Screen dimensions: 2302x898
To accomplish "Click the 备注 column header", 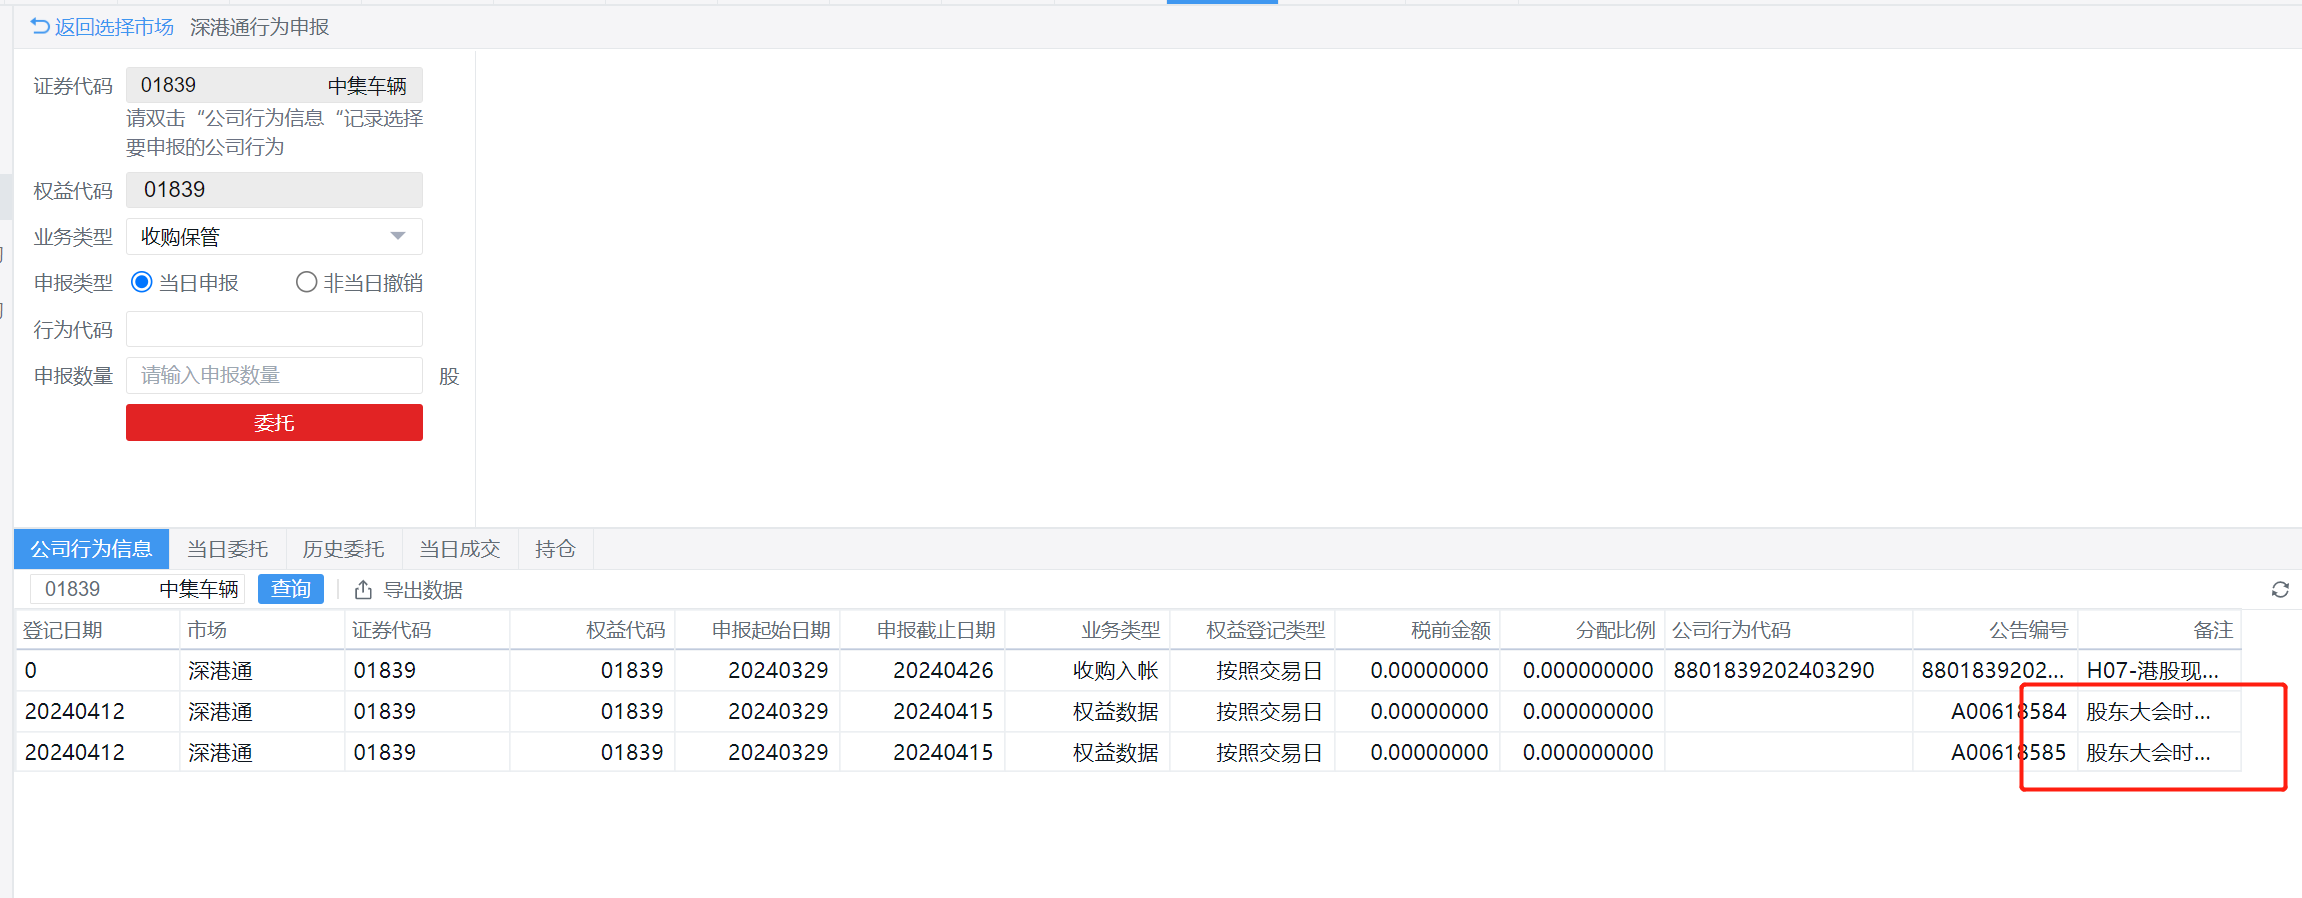I will pyautogui.click(x=2160, y=630).
